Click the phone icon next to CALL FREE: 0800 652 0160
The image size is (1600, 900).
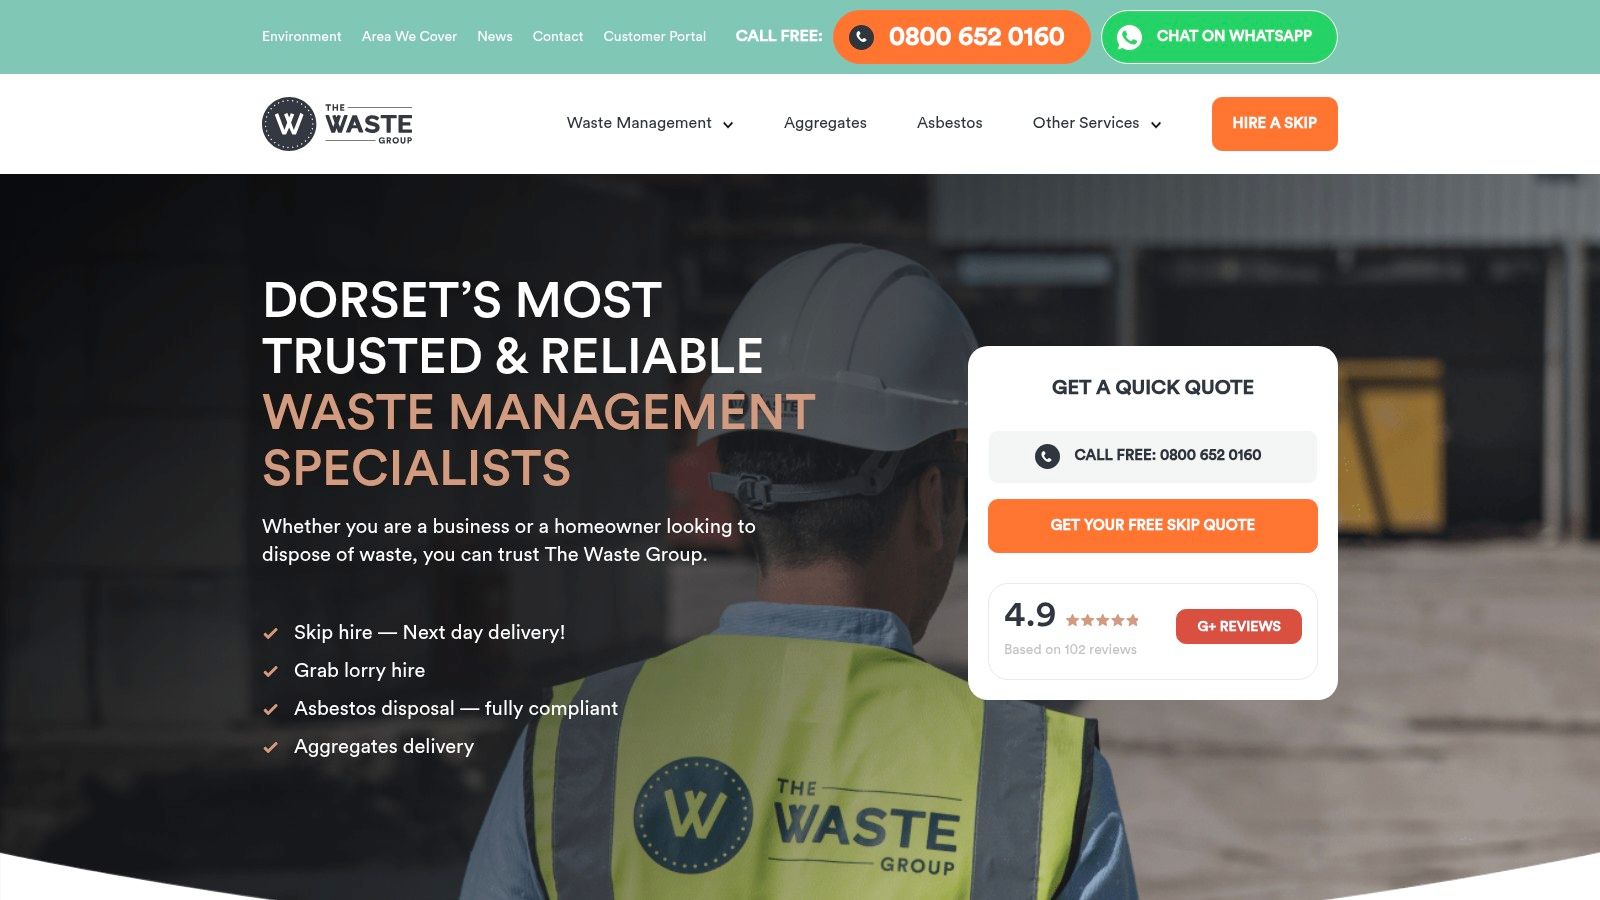[x=1046, y=456]
